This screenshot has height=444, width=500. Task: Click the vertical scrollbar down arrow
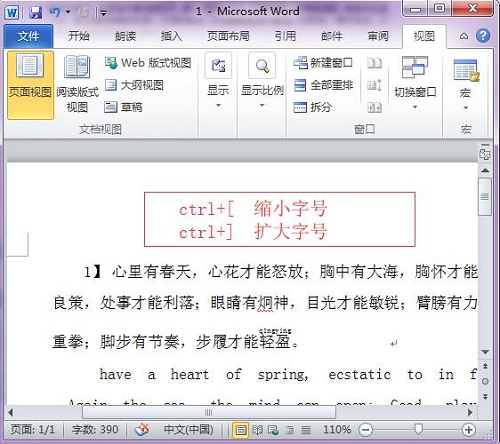(x=485, y=352)
